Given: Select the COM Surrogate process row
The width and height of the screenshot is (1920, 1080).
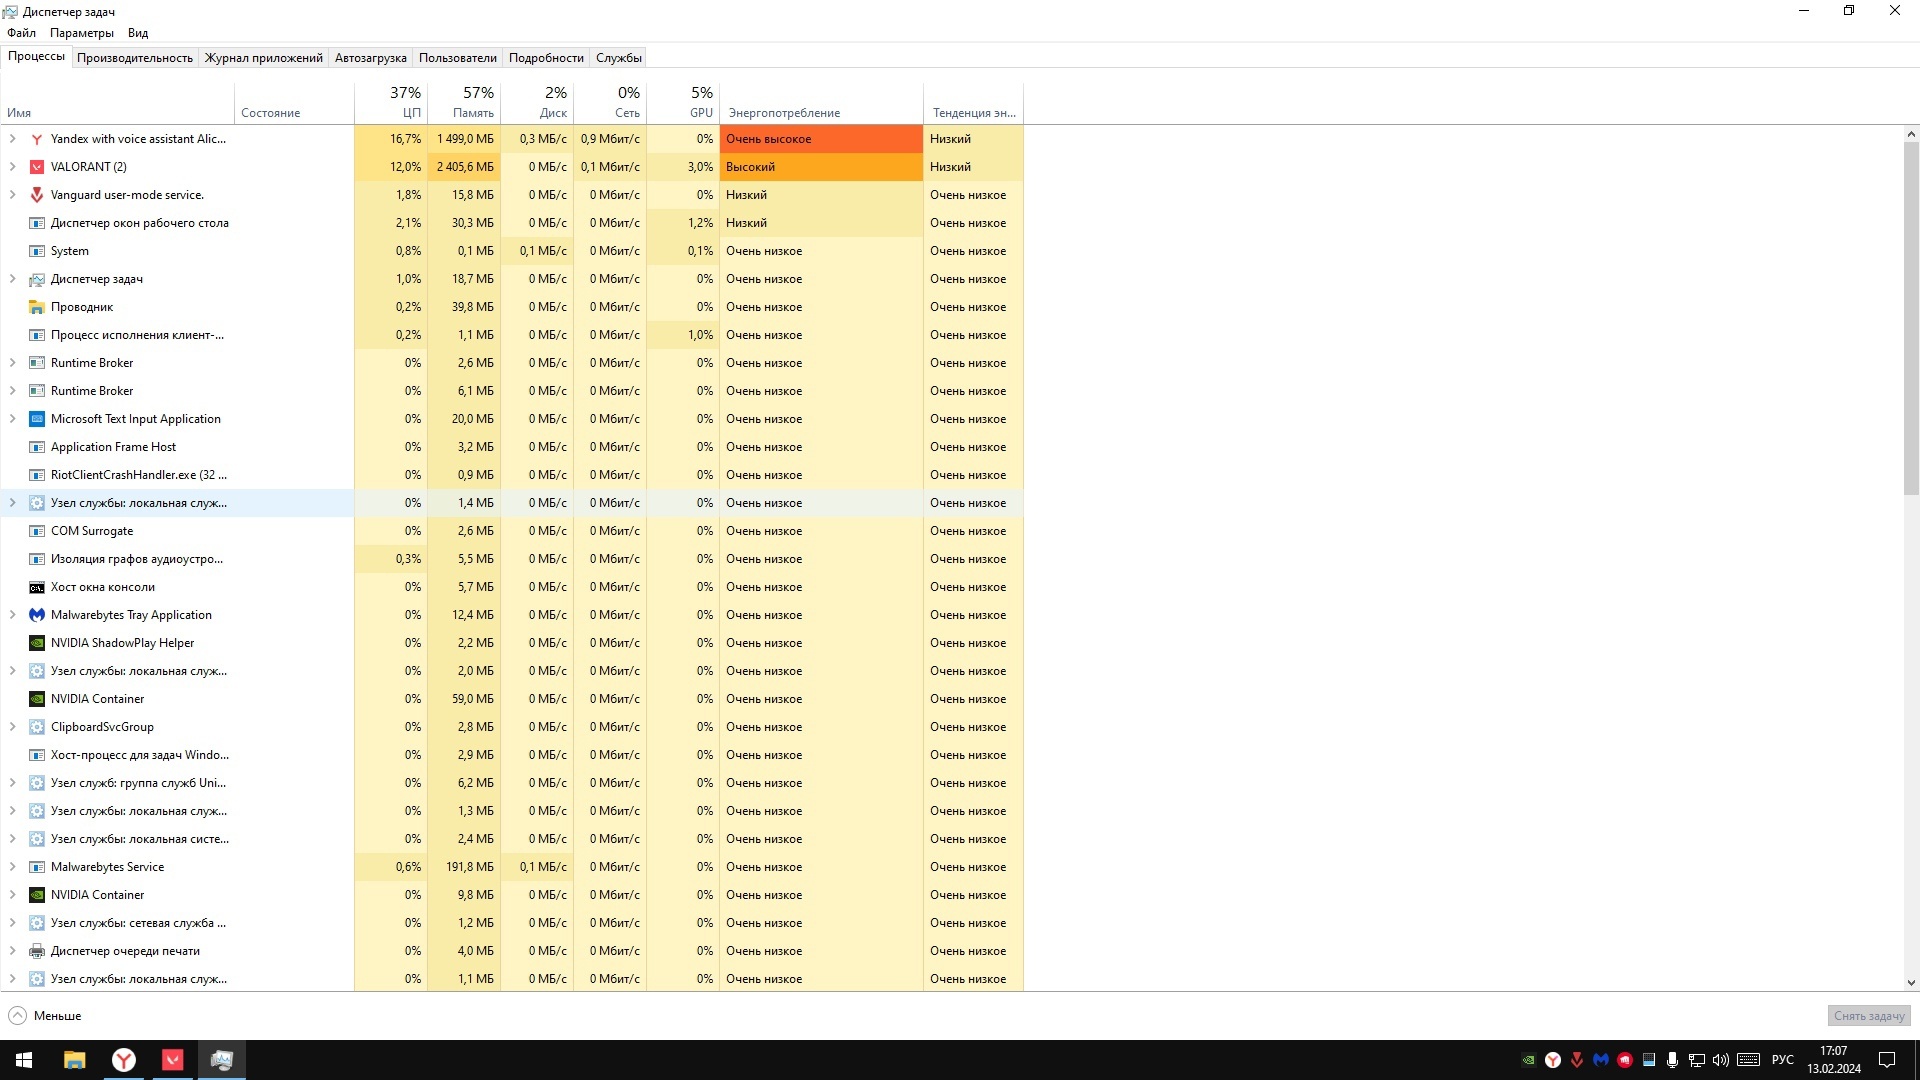Looking at the screenshot, I should [x=512, y=531].
